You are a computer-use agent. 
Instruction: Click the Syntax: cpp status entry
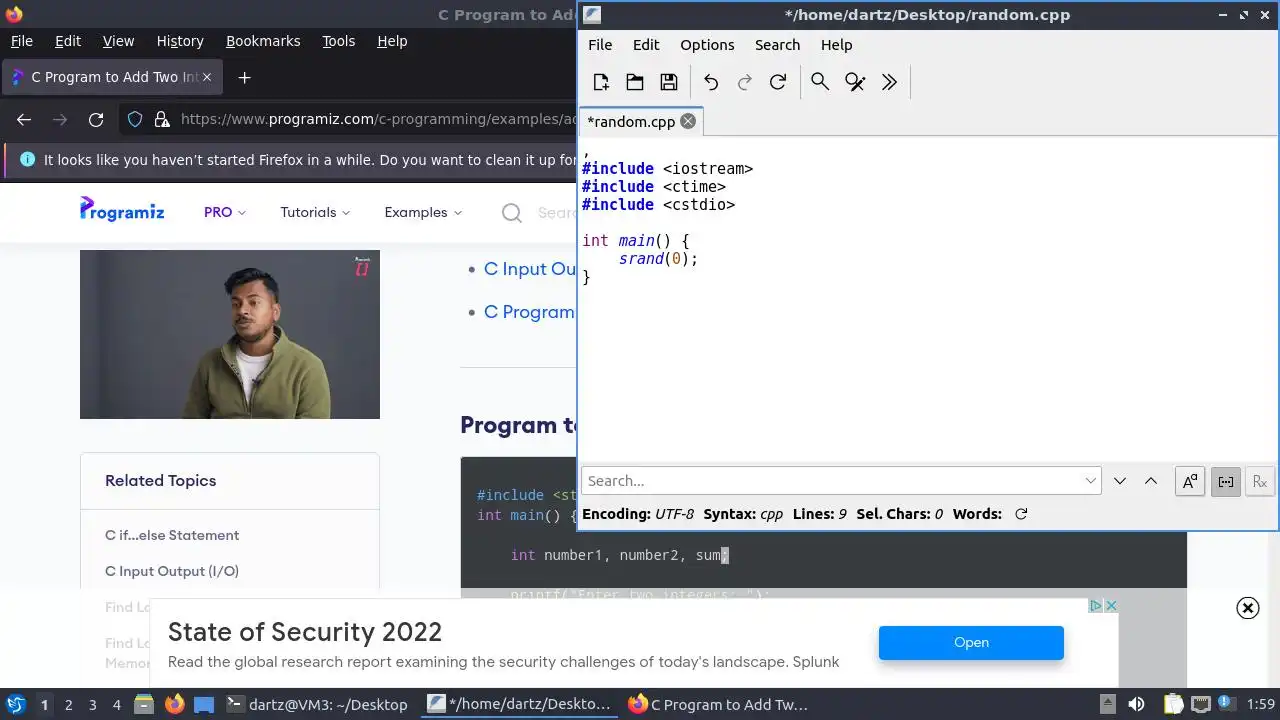(x=743, y=514)
